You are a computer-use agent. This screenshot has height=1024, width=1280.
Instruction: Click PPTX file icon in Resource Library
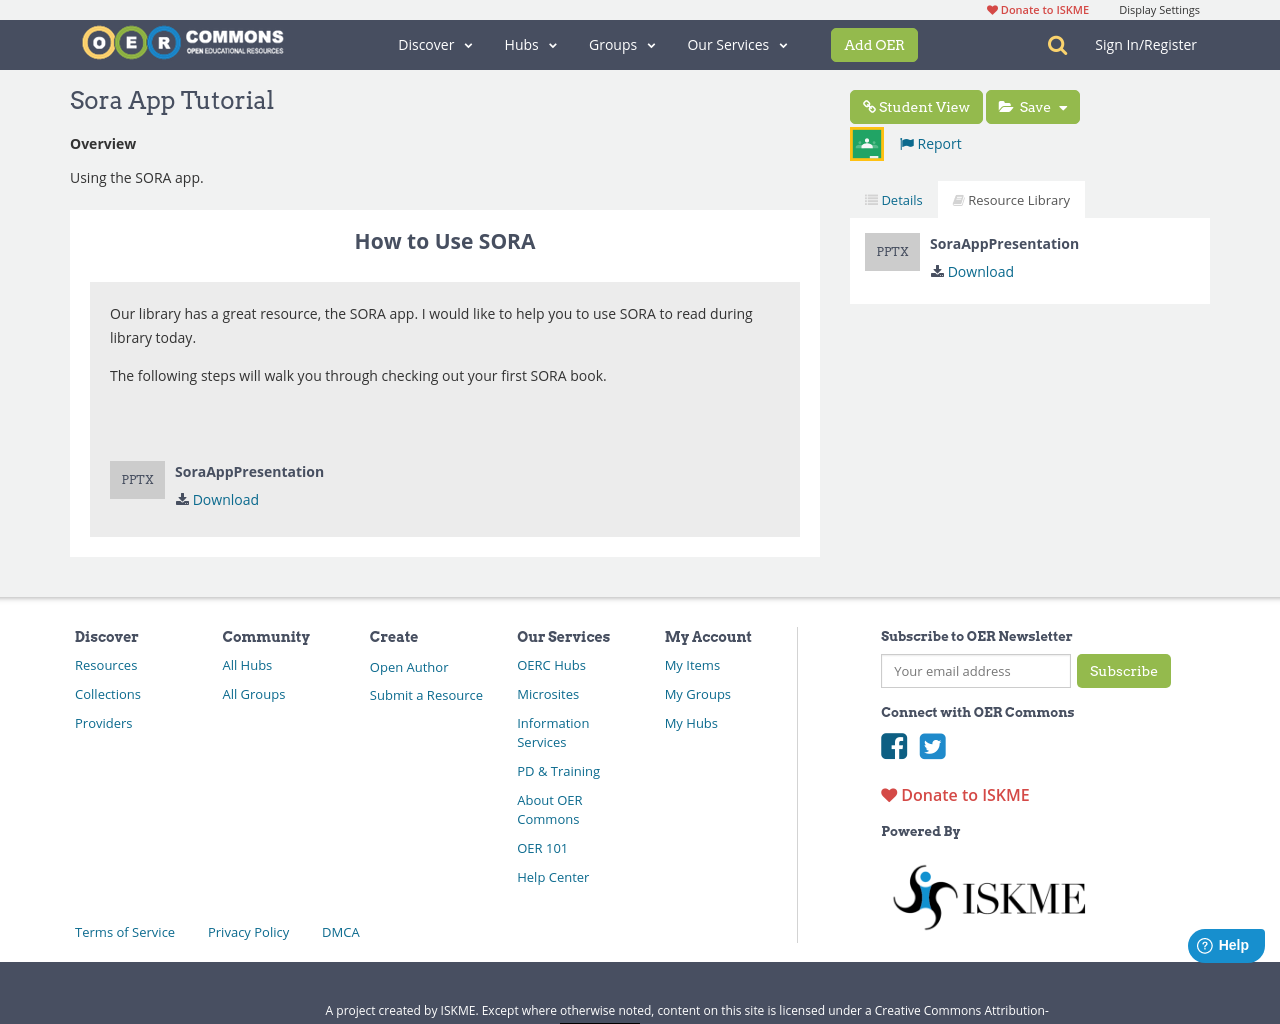[x=892, y=252]
